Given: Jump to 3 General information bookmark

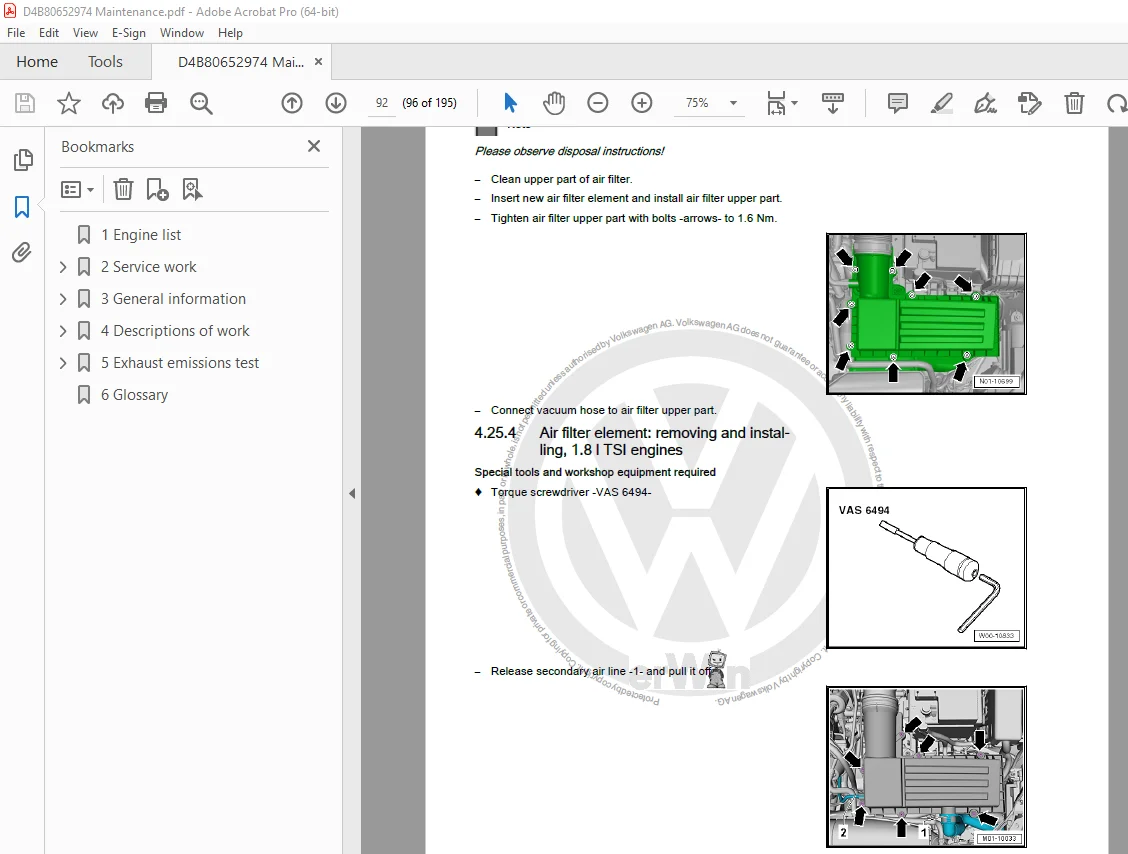Looking at the screenshot, I should [x=173, y=299].
